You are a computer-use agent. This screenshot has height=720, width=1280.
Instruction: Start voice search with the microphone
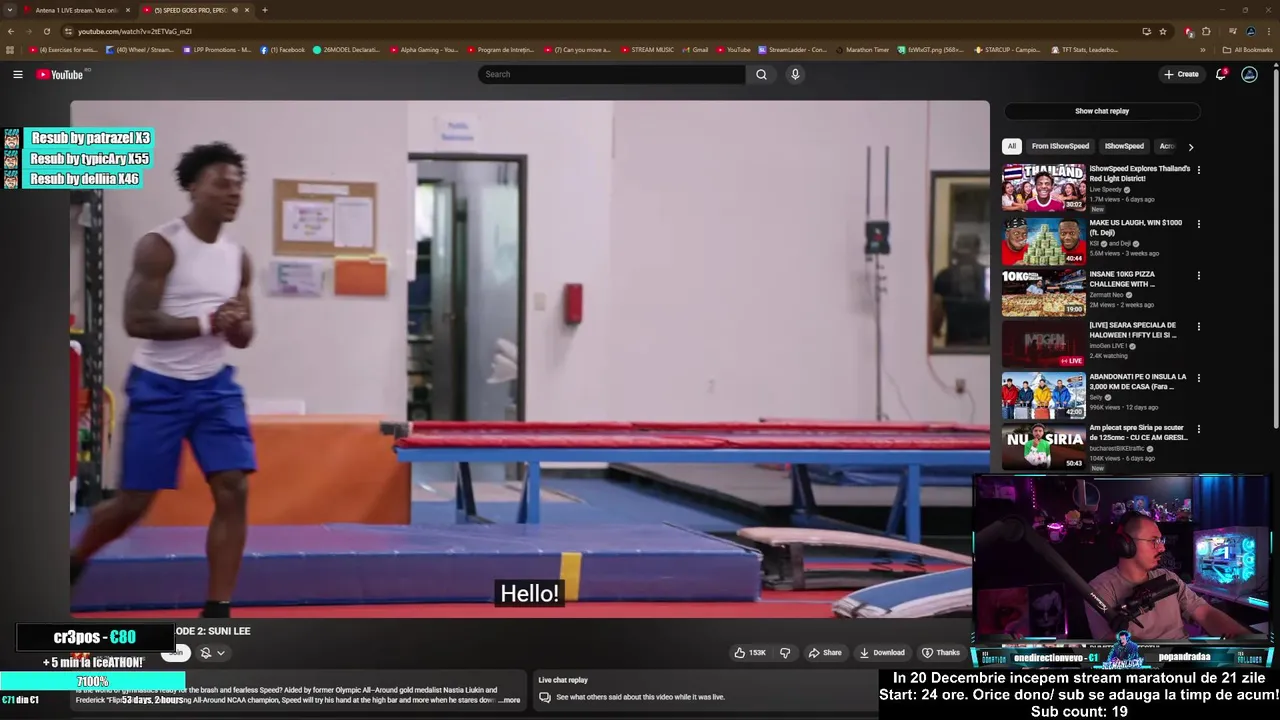pos(795,74)
